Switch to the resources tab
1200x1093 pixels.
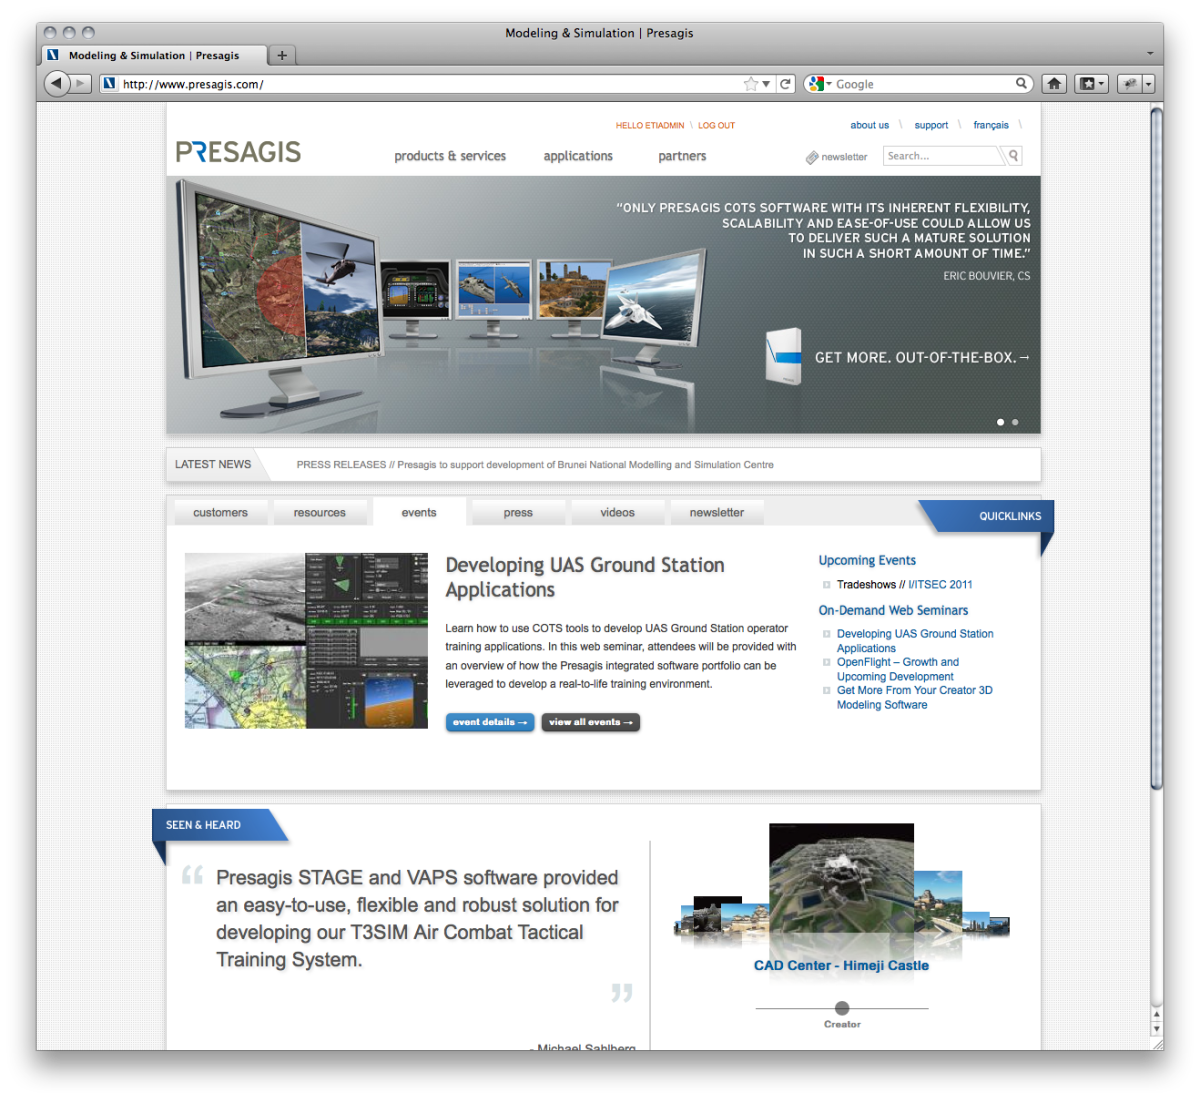pos(319,512)
